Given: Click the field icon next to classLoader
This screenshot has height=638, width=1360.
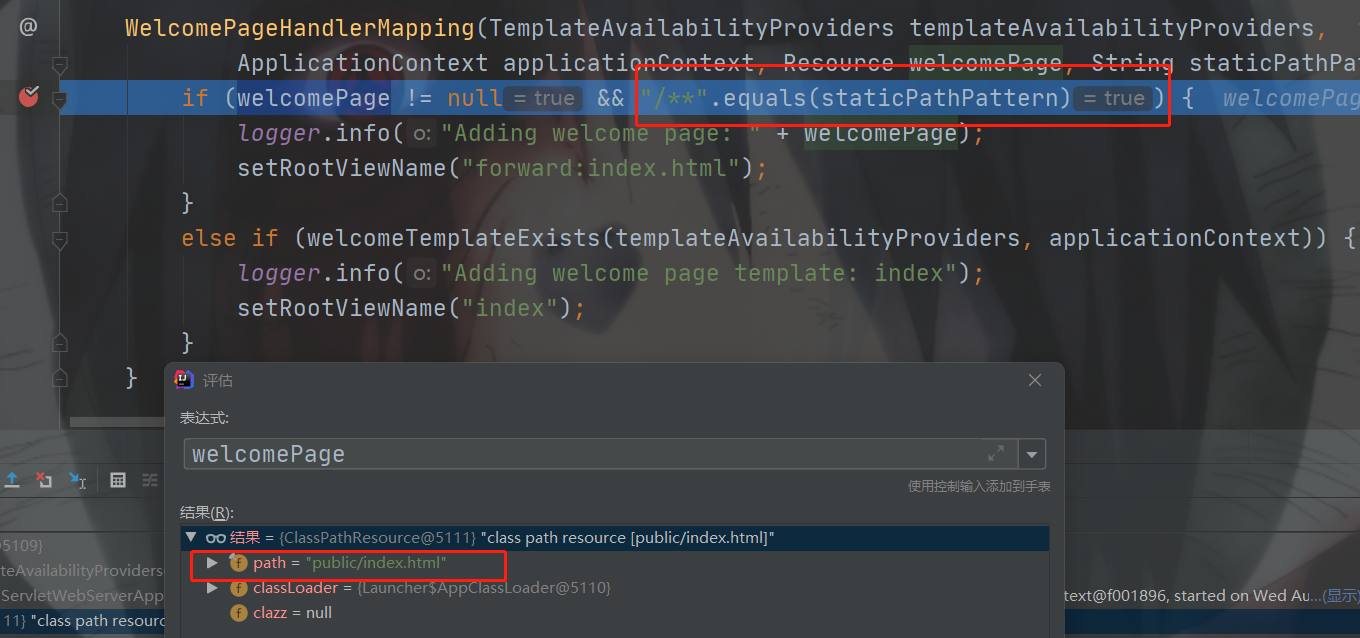Looking at the screenshot, I should [x=238, y=588].
